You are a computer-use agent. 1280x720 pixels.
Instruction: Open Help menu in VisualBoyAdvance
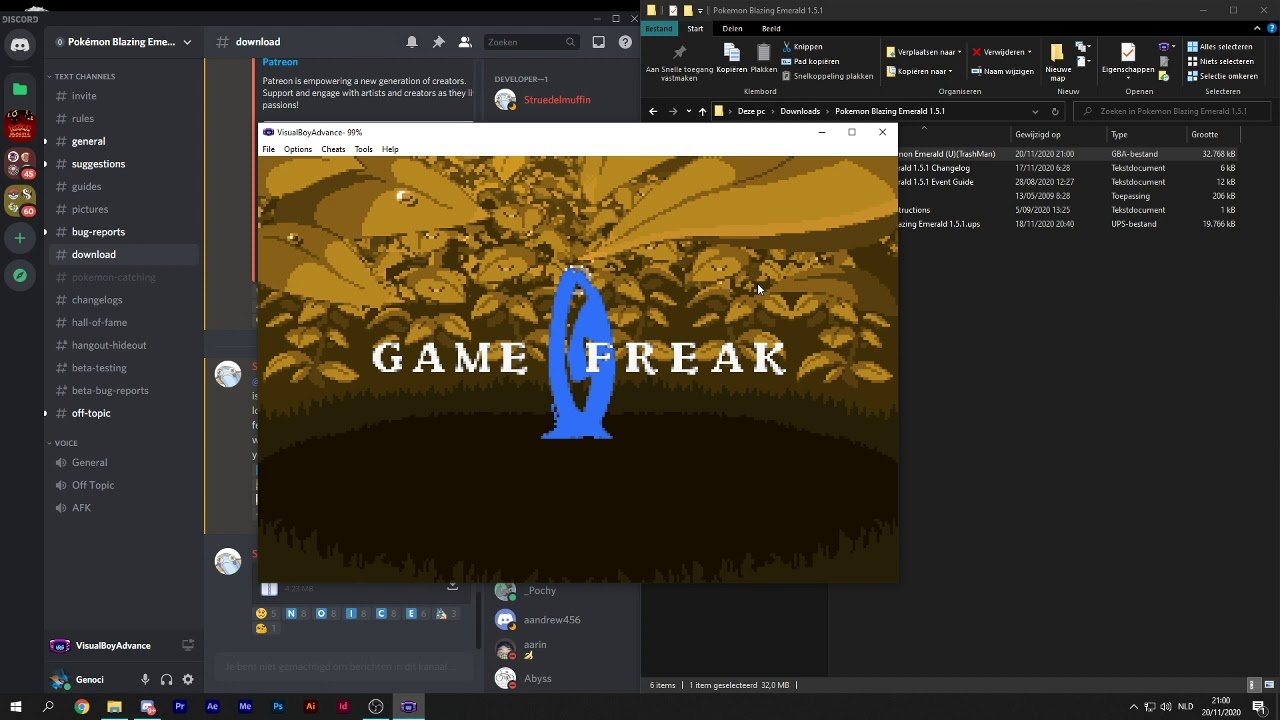coord(390,149)
